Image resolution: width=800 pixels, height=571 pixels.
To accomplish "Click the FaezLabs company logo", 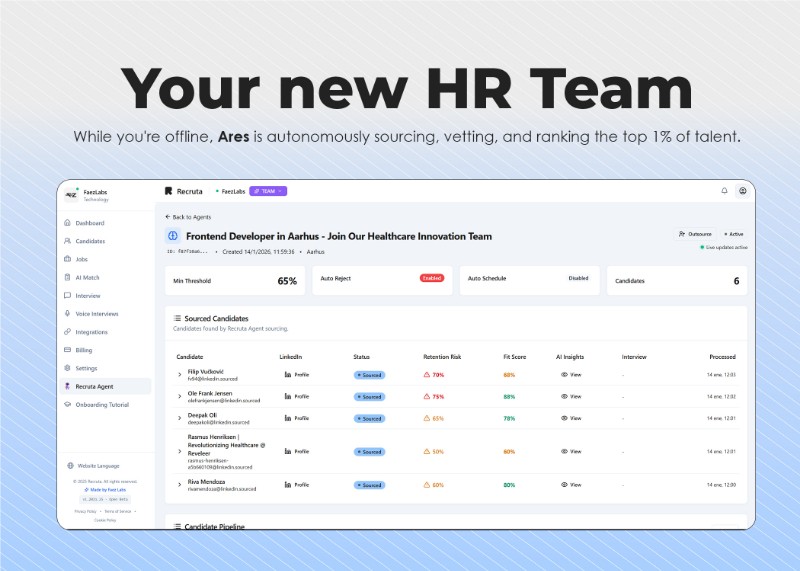I will point(71,195).
